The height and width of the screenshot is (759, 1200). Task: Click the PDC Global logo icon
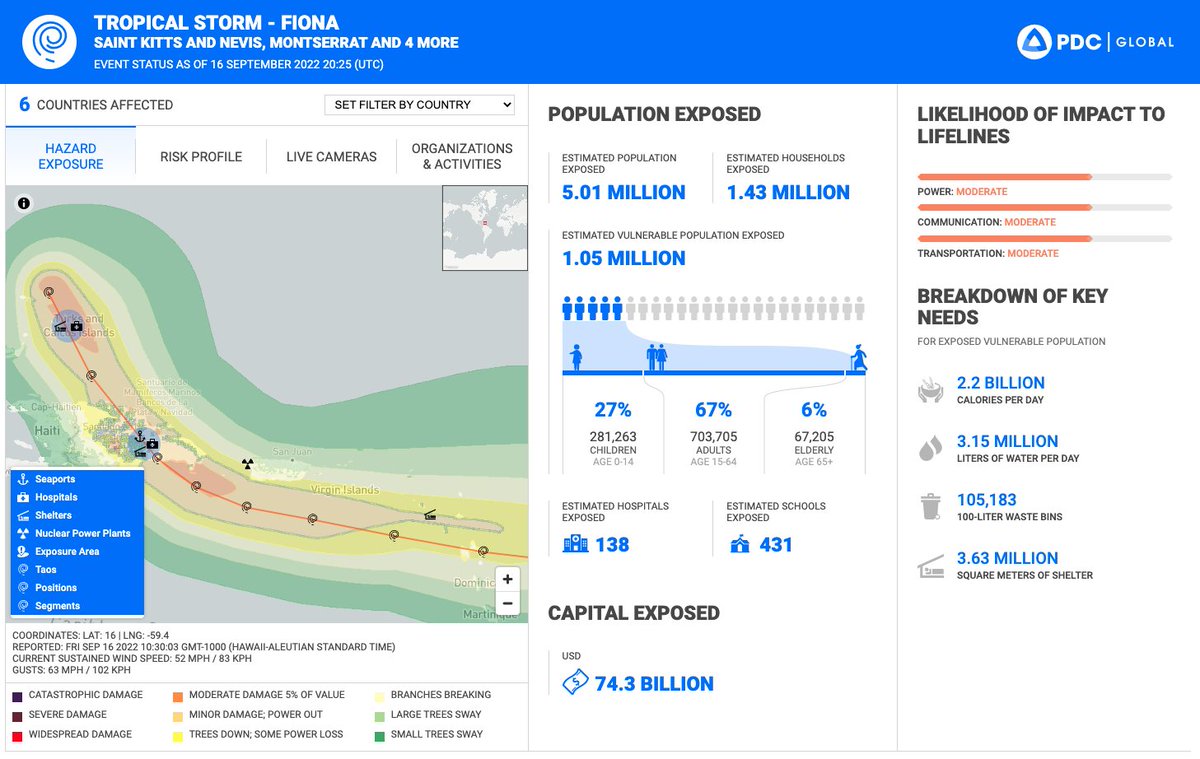tap(1032, 42)
